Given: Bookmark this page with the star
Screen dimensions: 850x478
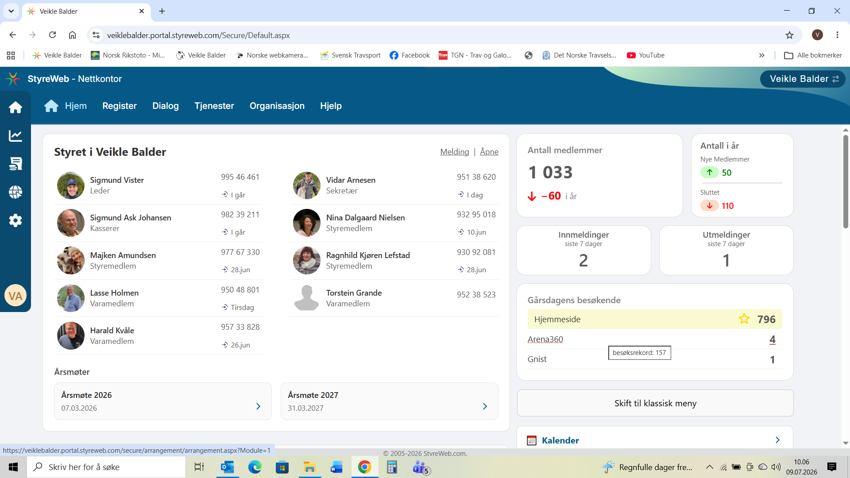Looking at the screenshot, I should tap(789, 35).
